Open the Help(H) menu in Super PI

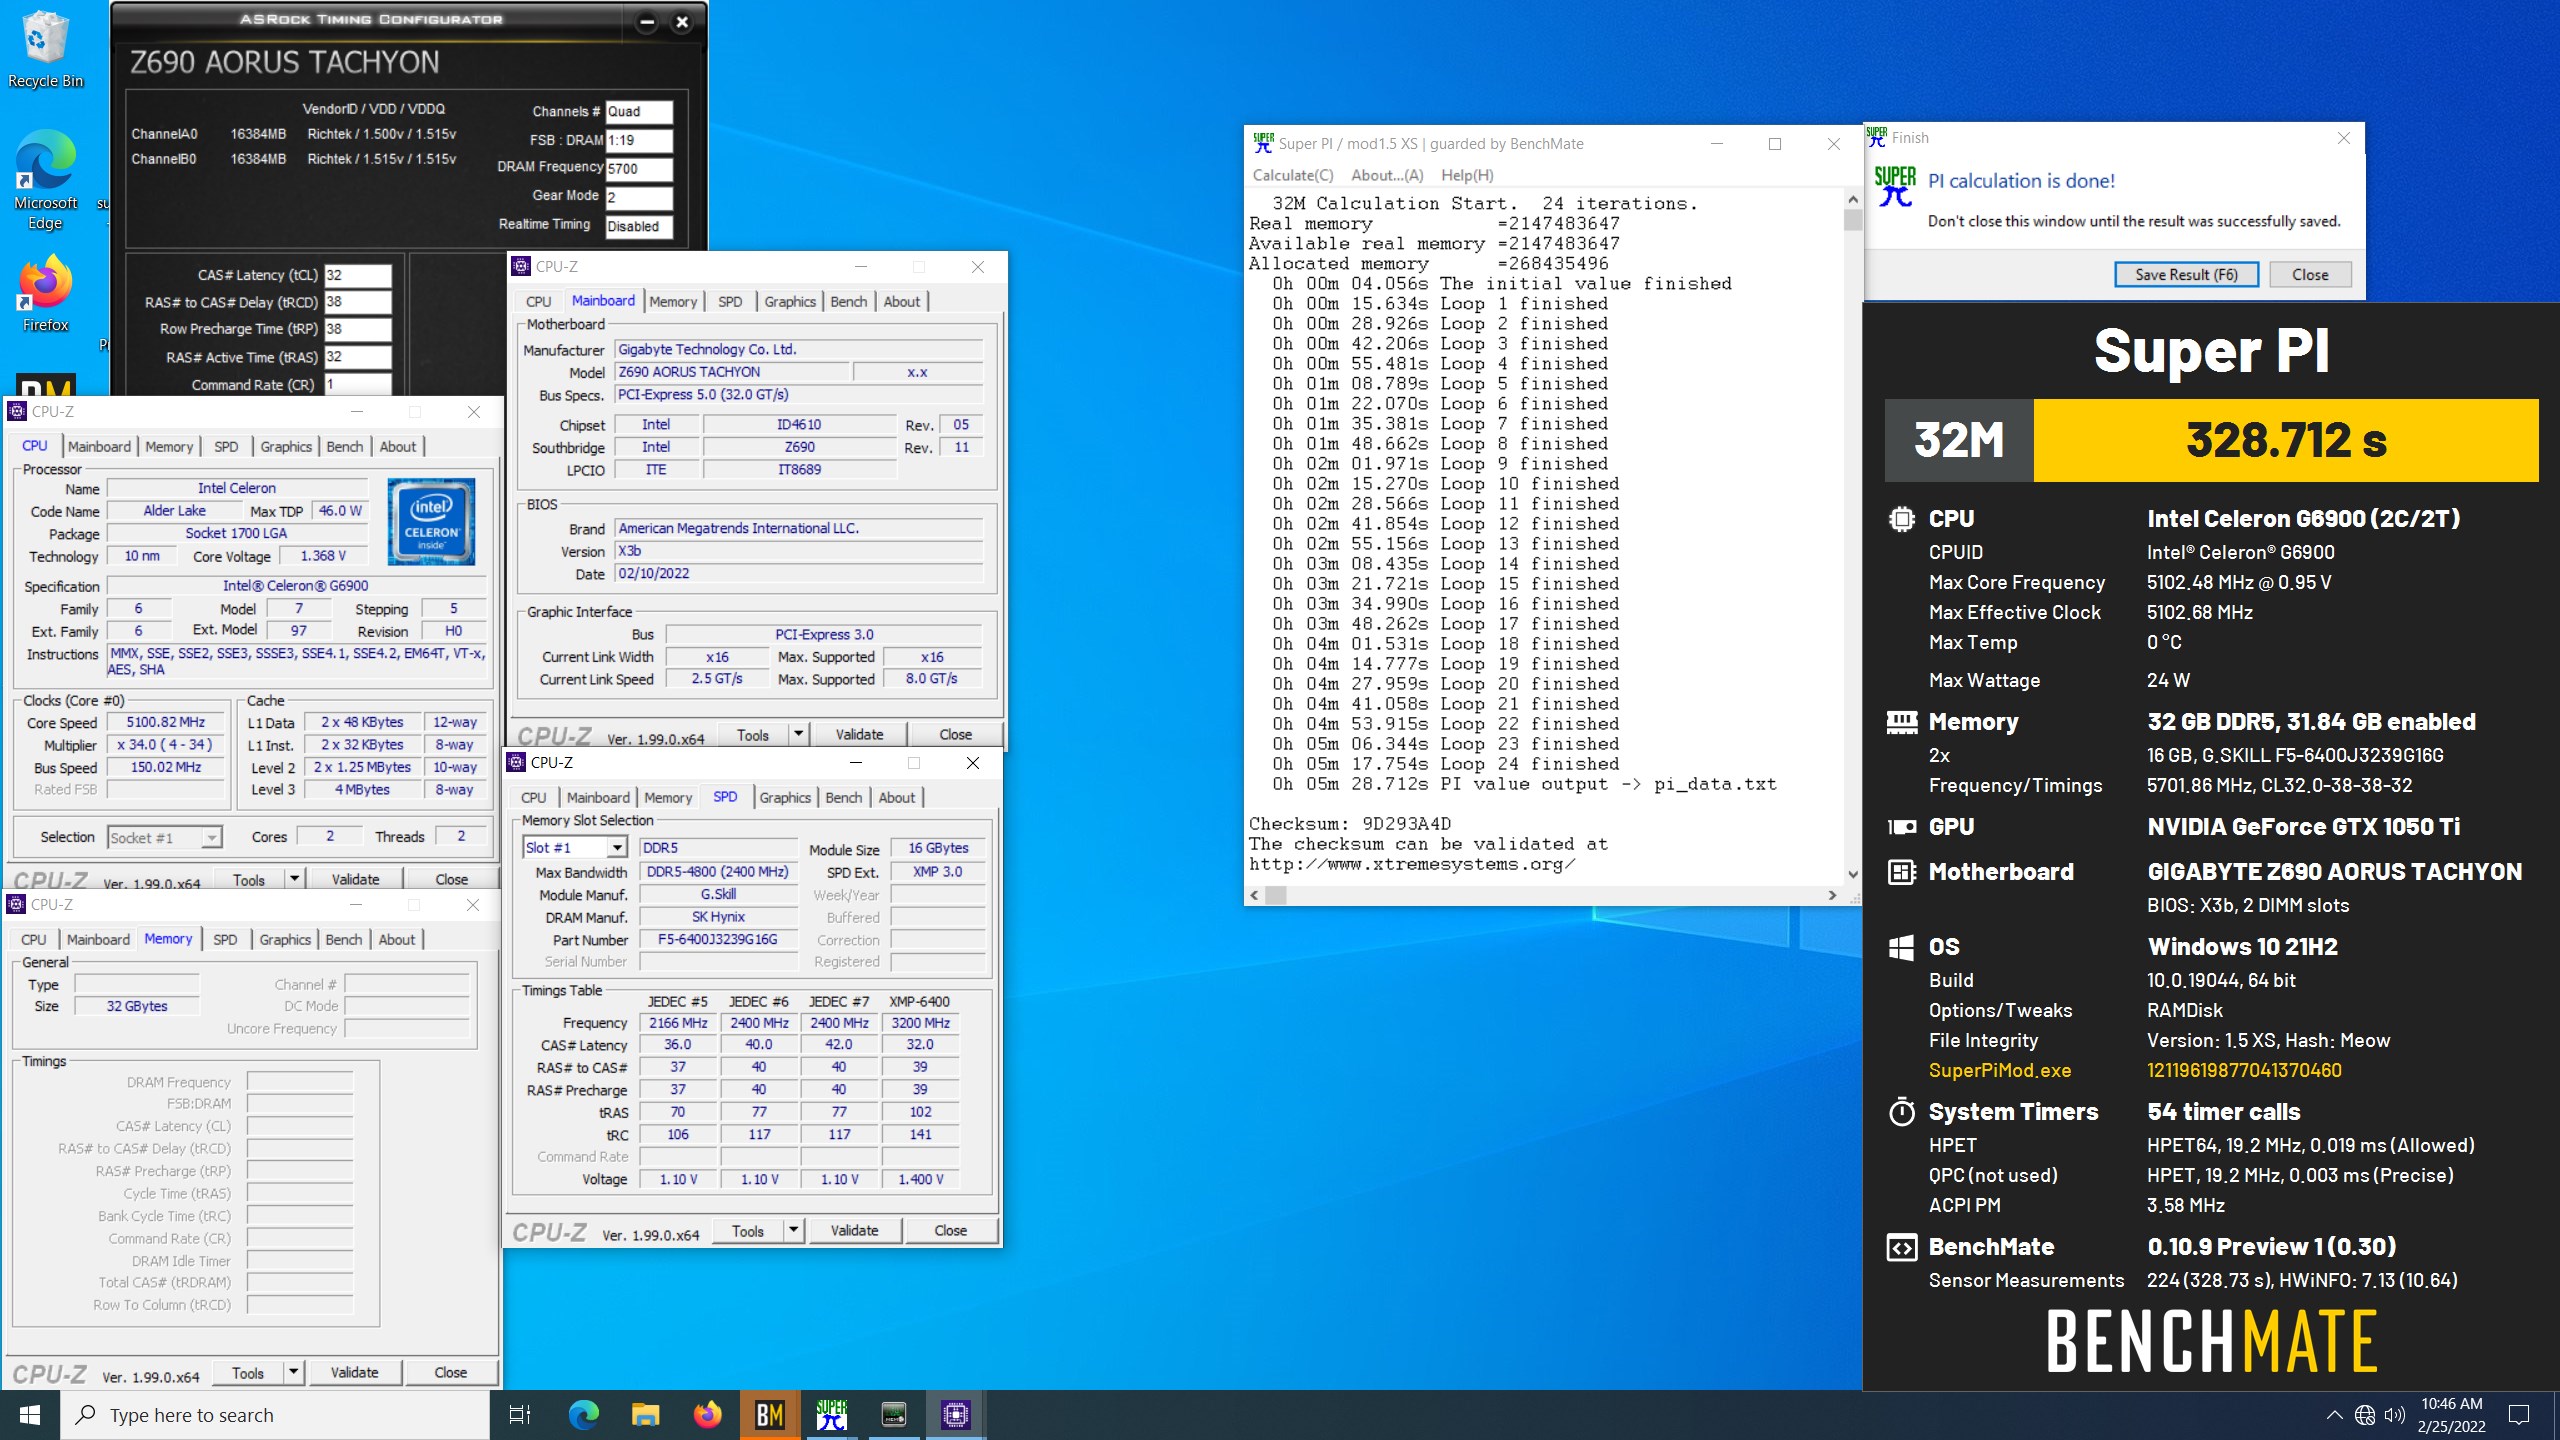tap(1467, 175)
